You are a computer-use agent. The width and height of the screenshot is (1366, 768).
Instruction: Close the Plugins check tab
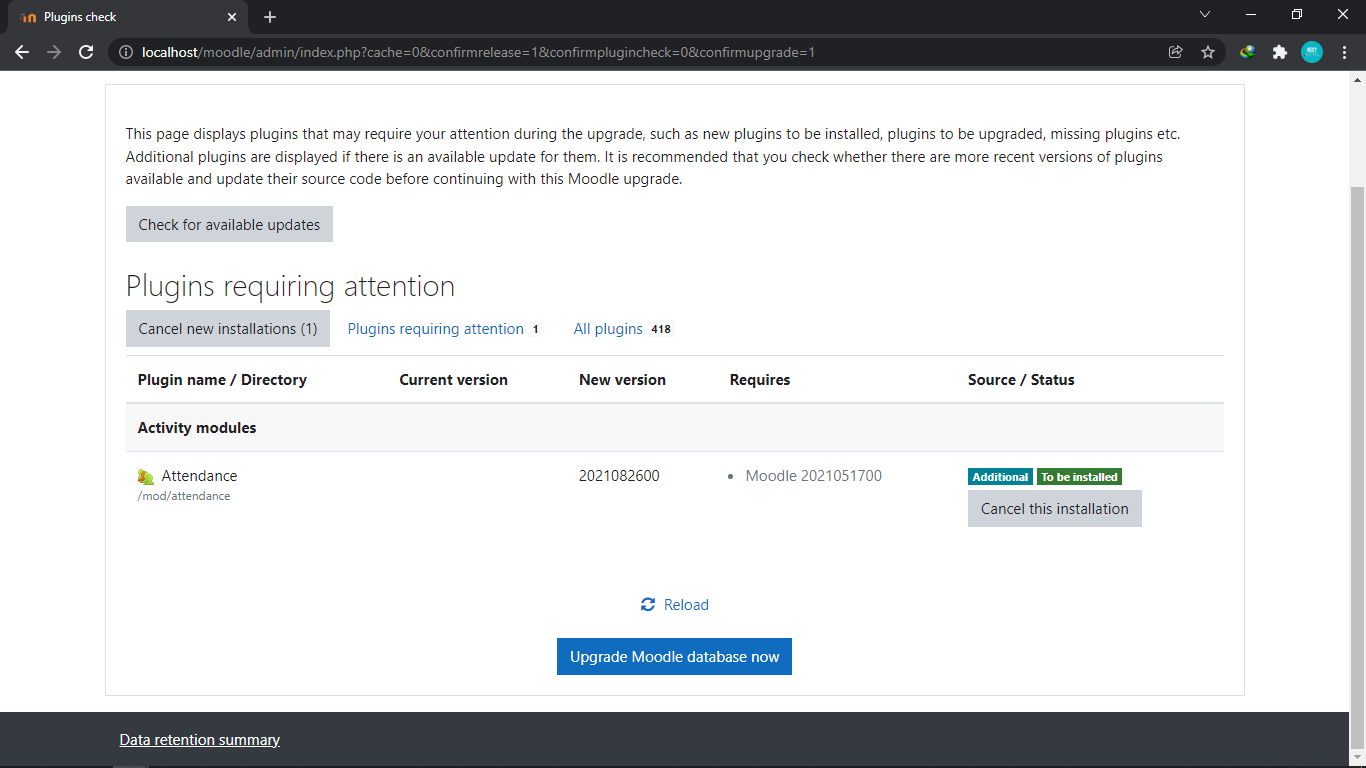coord(232,17)
